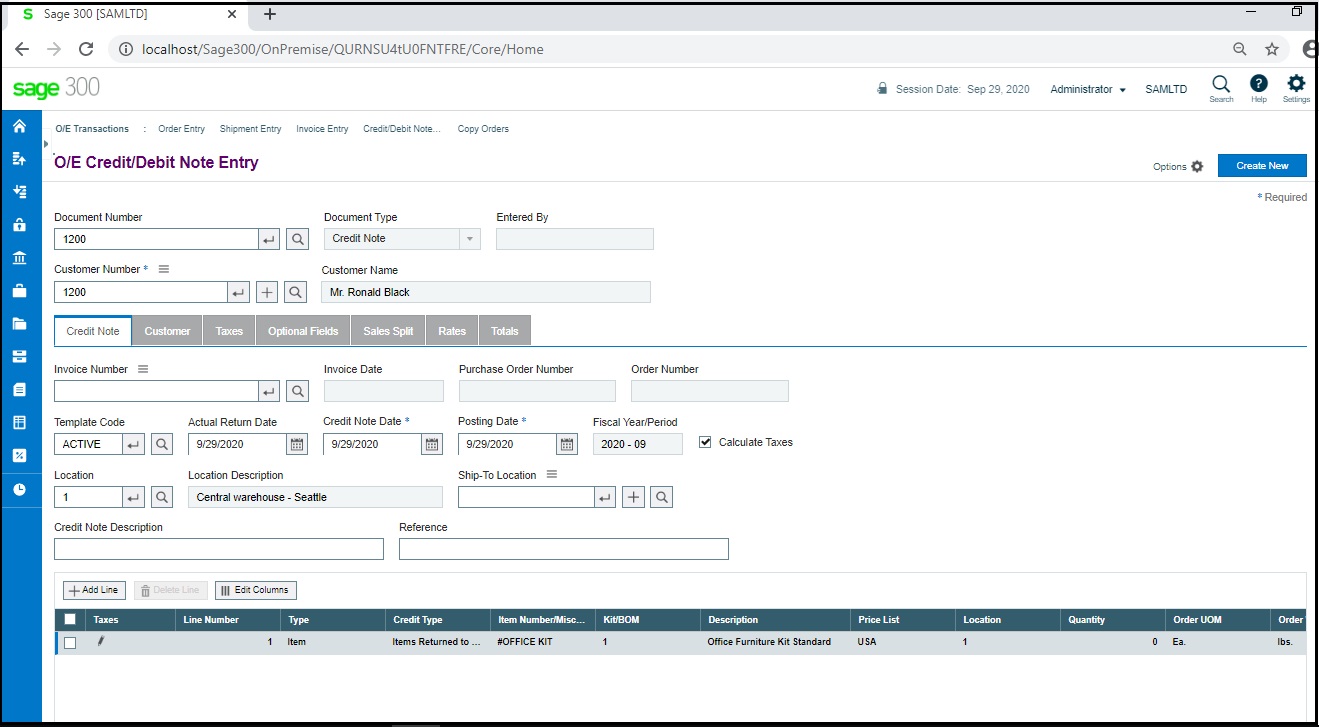Click the calendar icon beside Posting Date
Image resolution: width=1319 pixels, height=727 pixels.
tap(565, 443)
